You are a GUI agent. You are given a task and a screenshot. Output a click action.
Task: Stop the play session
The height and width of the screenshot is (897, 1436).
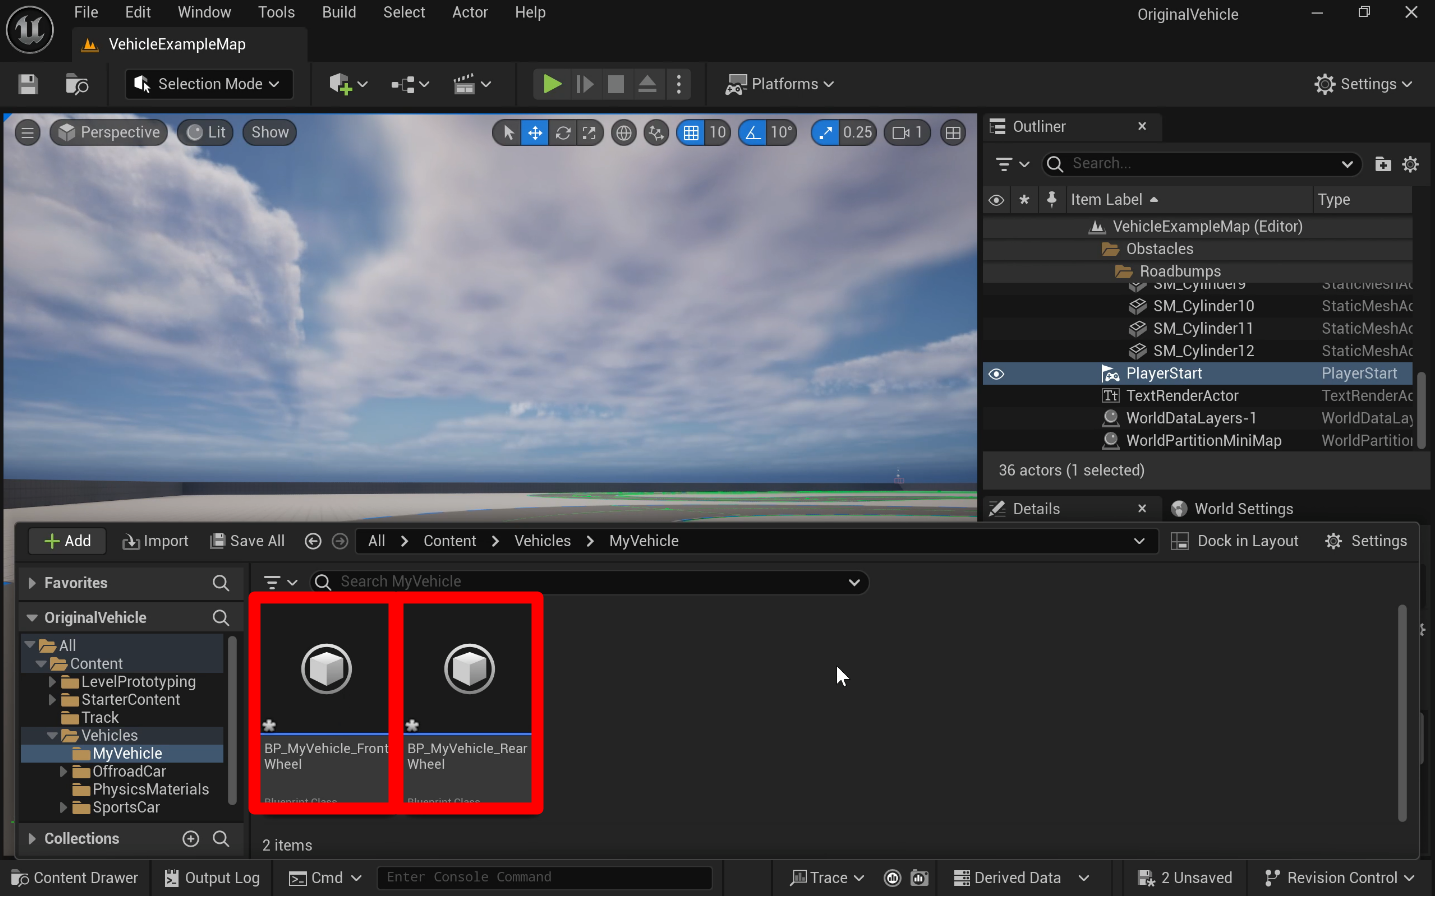tap(616, 84)
